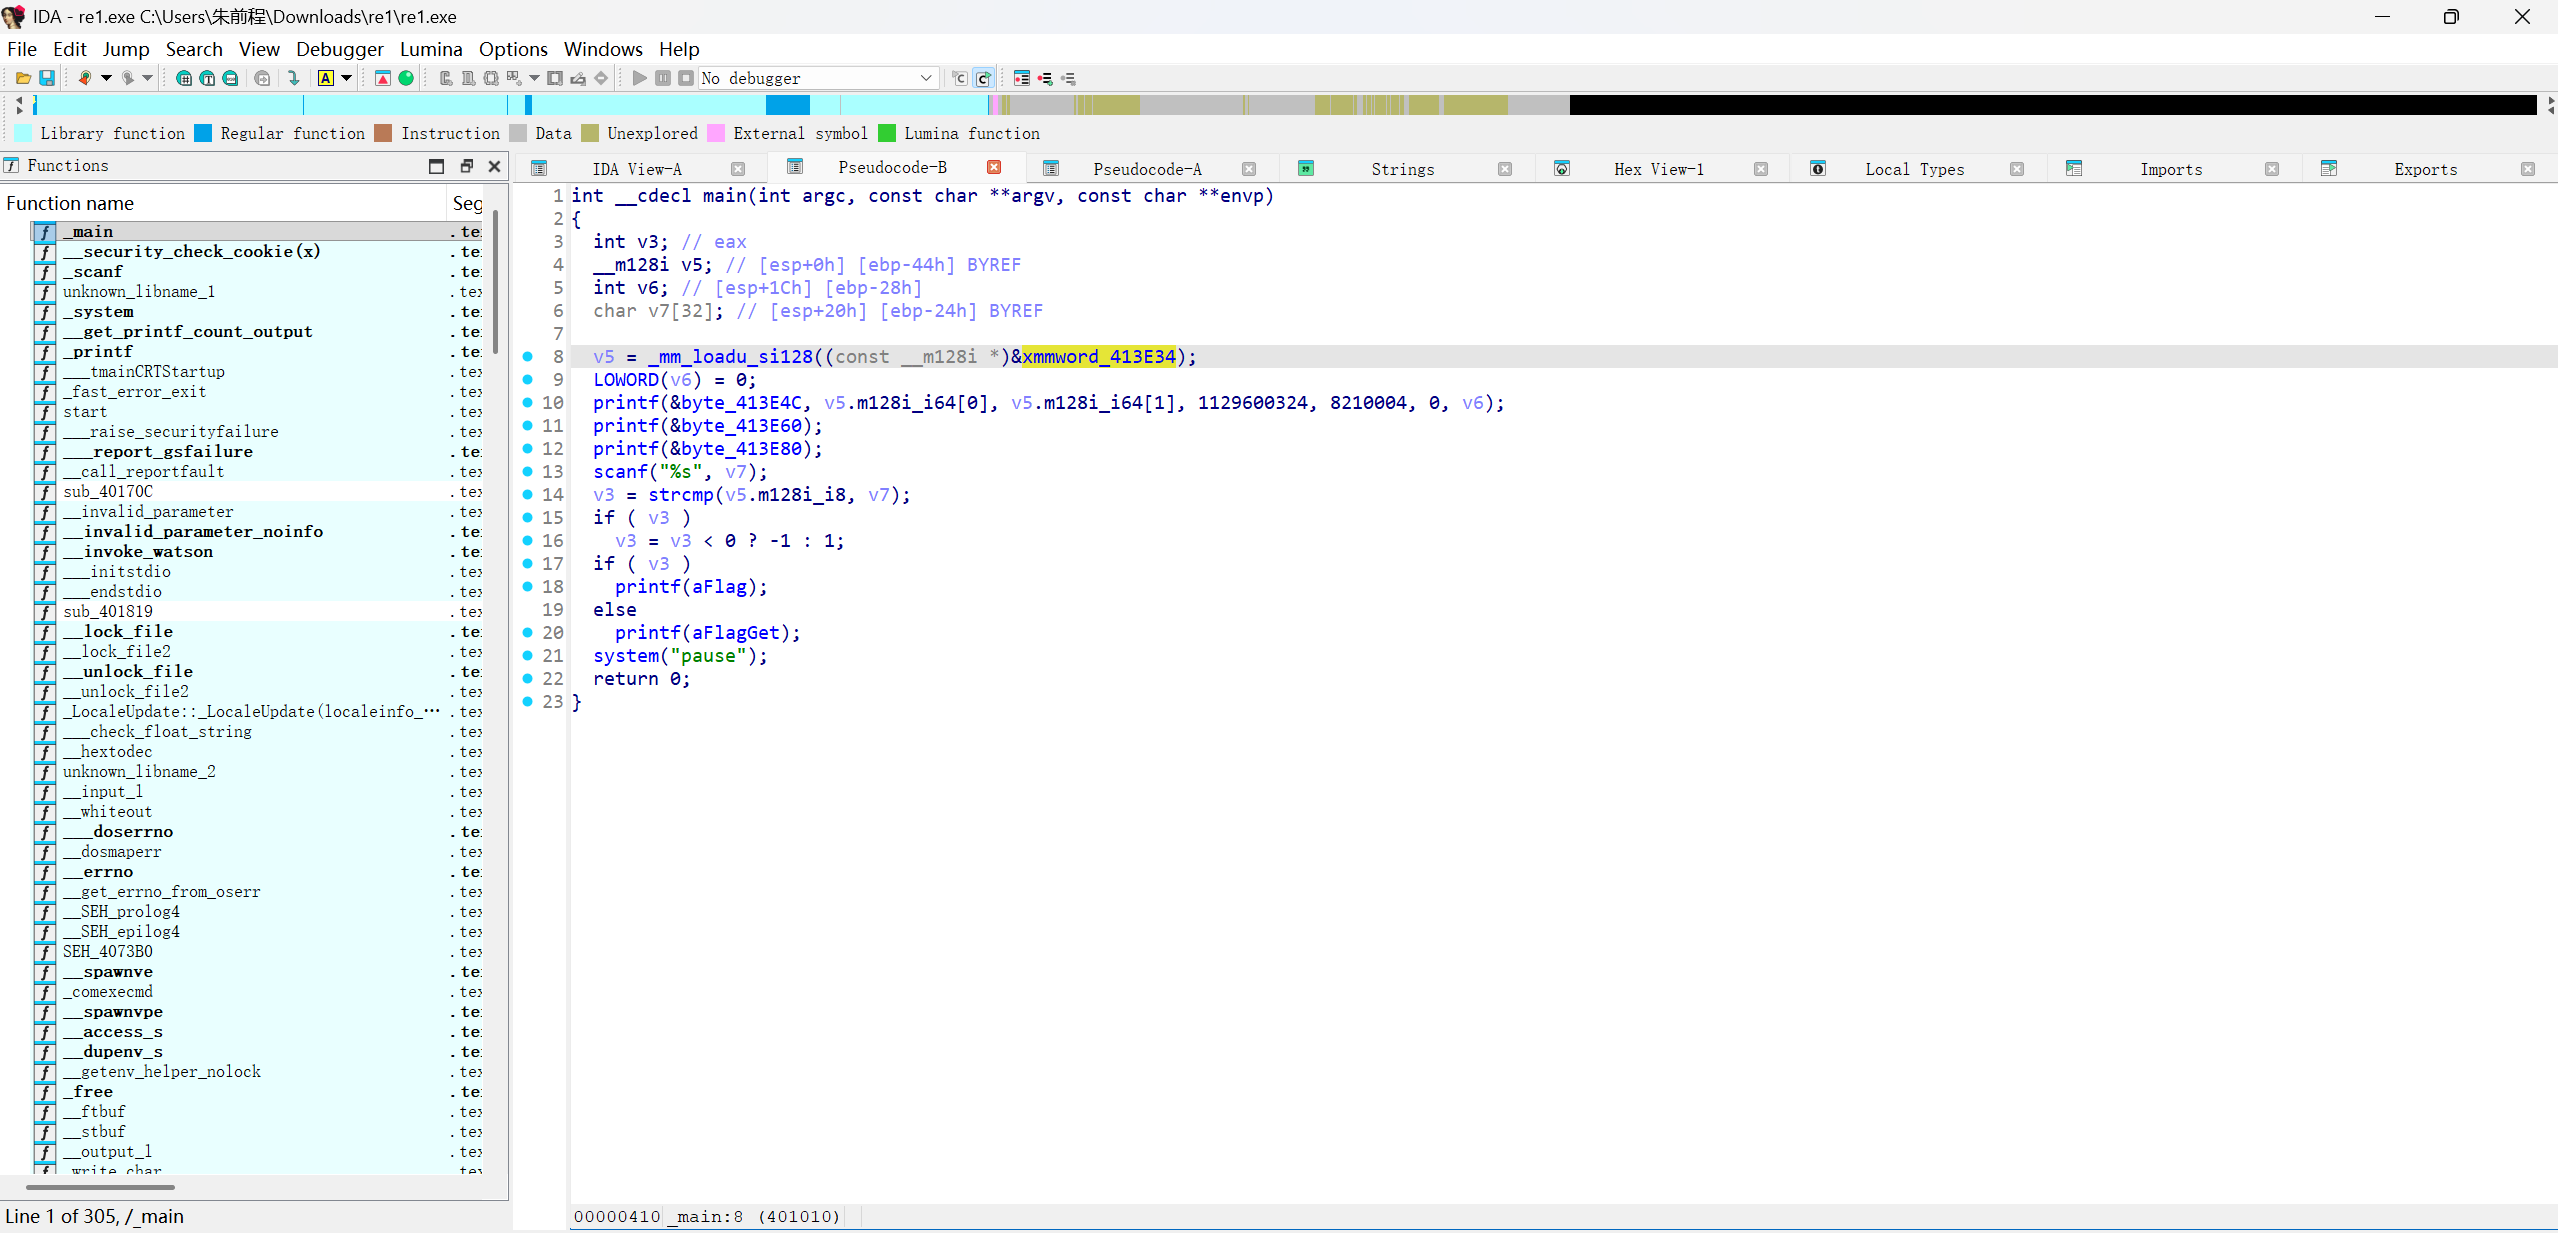Switch to the Strings tab
Screen dimensions: 2558x1233
coord(1401,169)
